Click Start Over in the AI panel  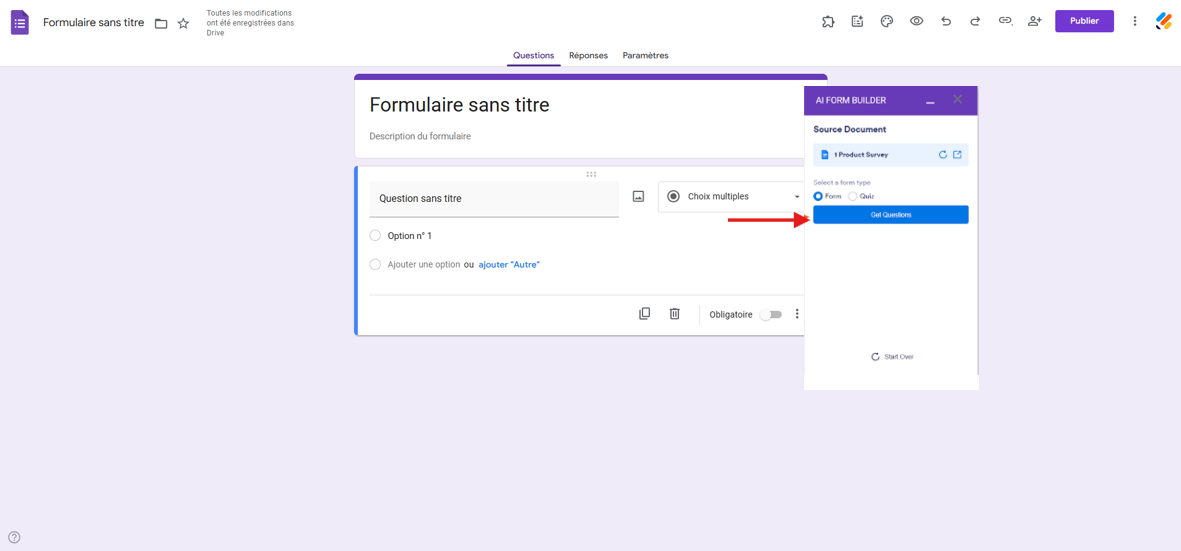tap(893, 357)
